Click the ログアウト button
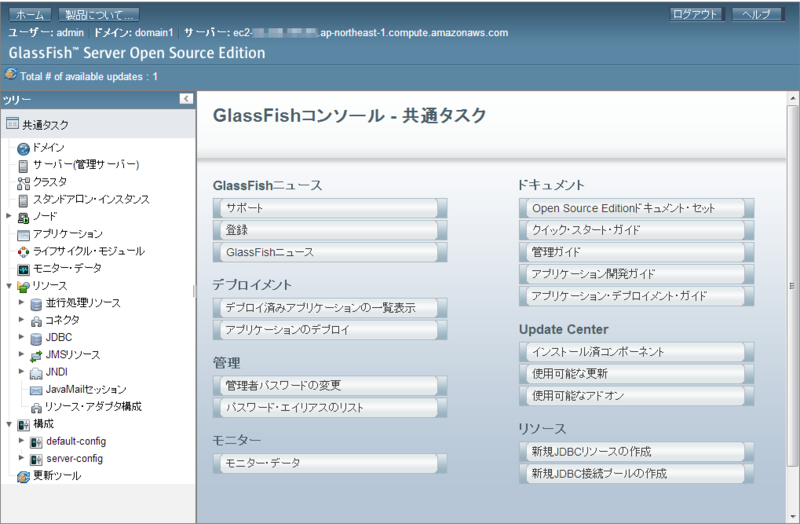 [697, 14]
